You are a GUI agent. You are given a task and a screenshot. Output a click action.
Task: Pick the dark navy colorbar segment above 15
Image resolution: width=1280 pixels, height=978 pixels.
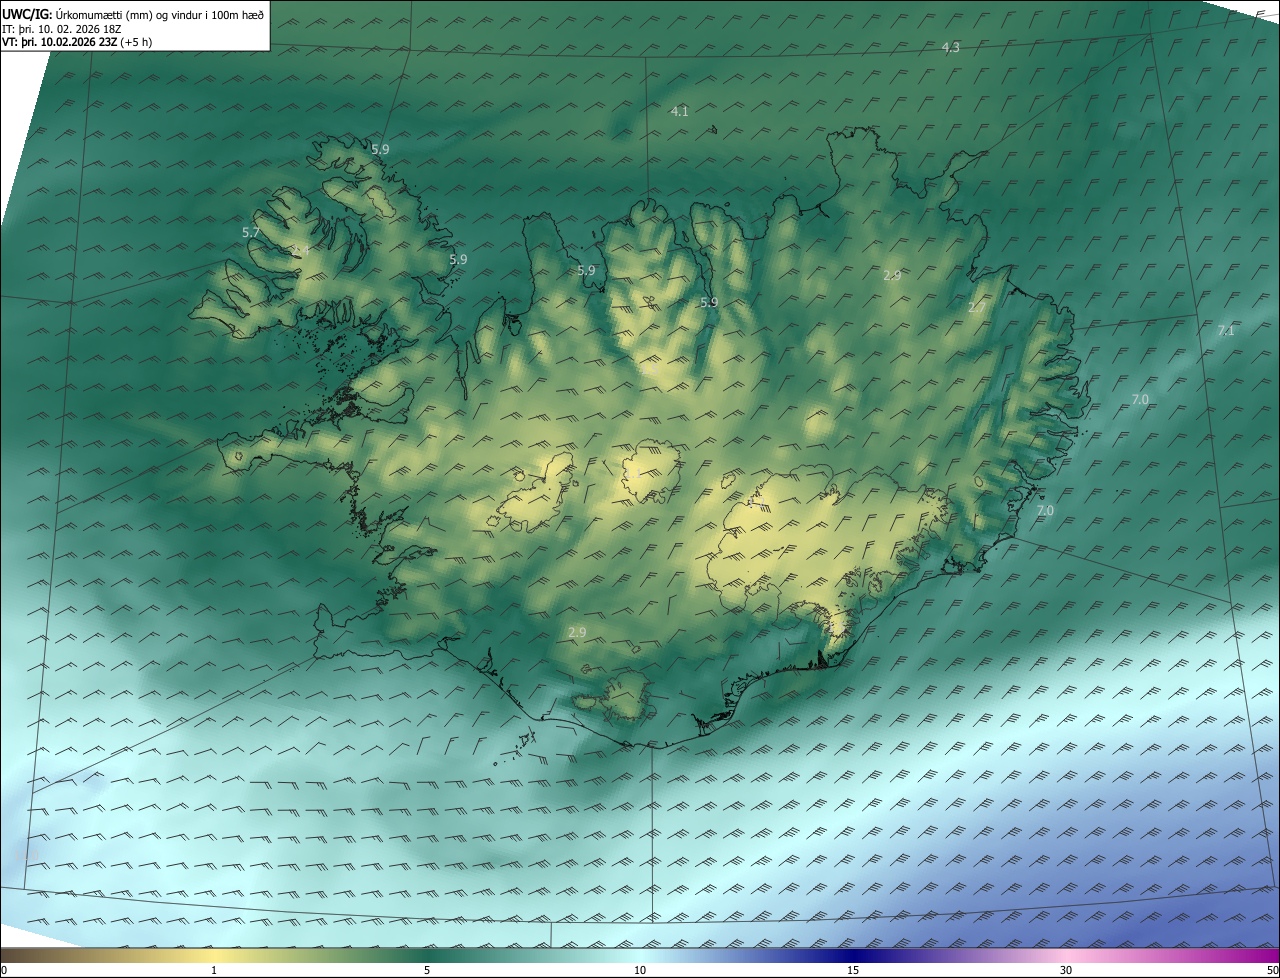point(853,955)
